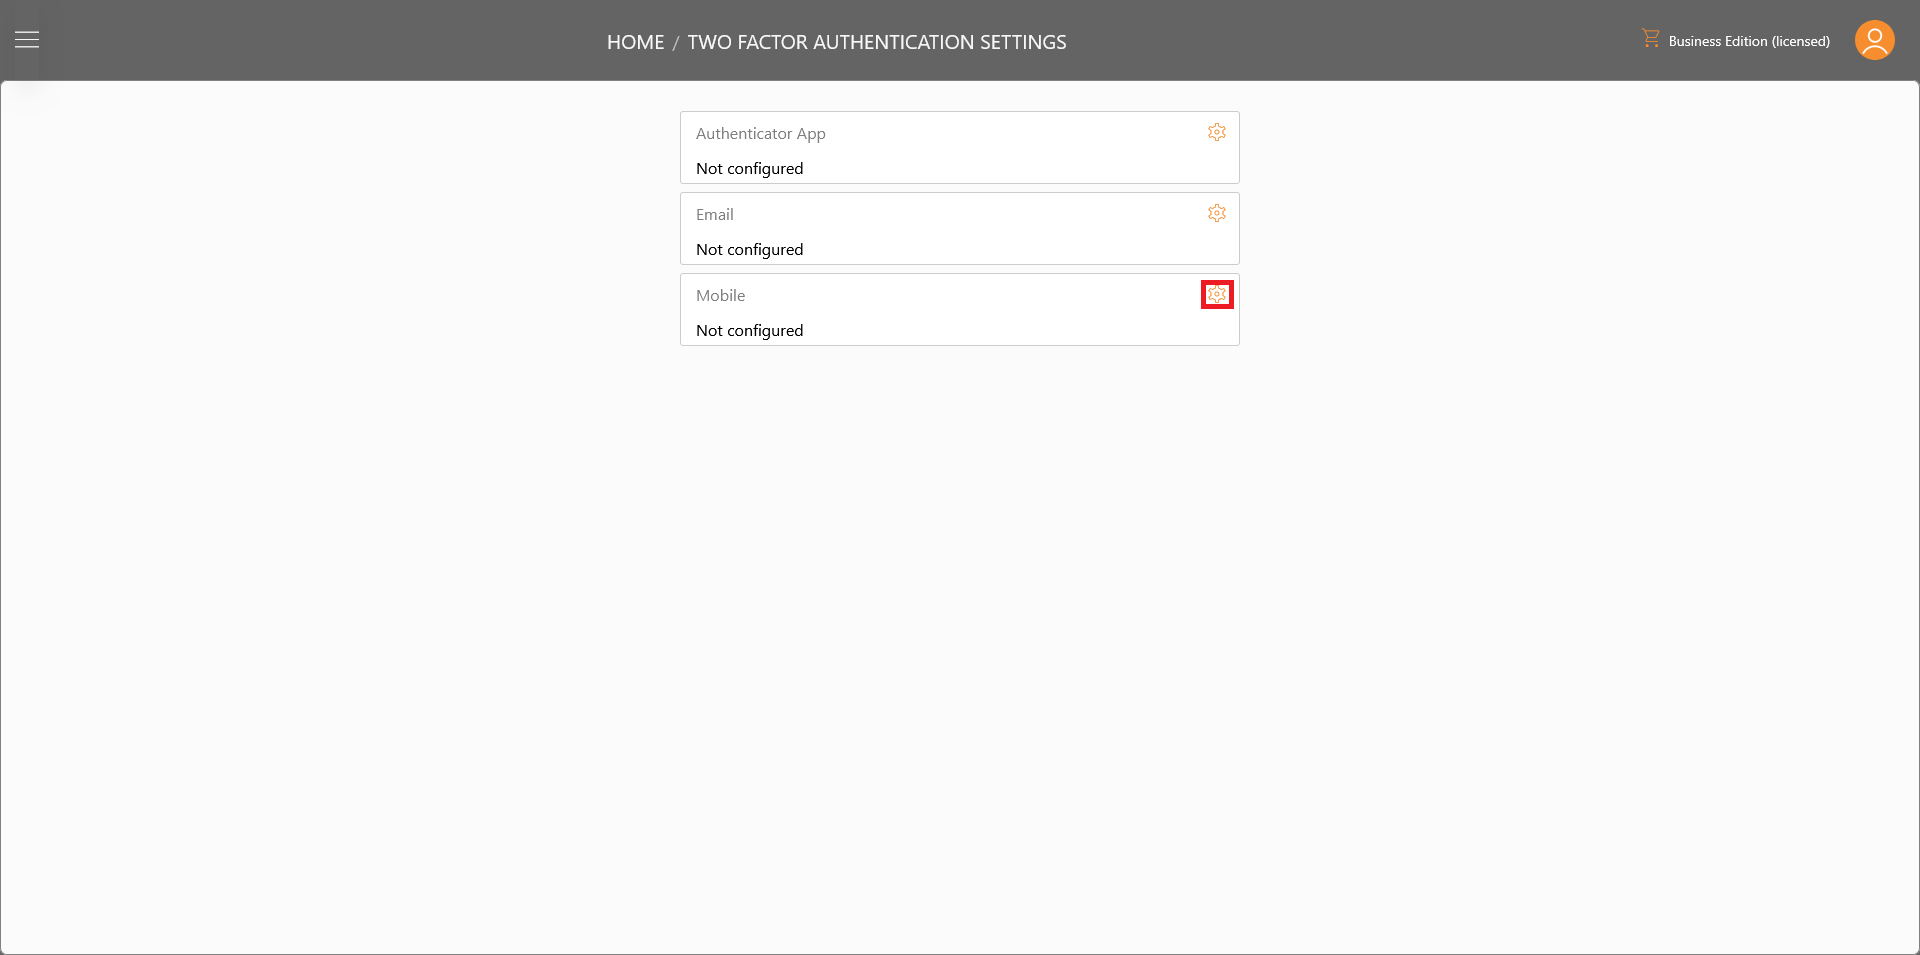
Task: Go to HOME via breadcrumb
Action: pos(635,42)
